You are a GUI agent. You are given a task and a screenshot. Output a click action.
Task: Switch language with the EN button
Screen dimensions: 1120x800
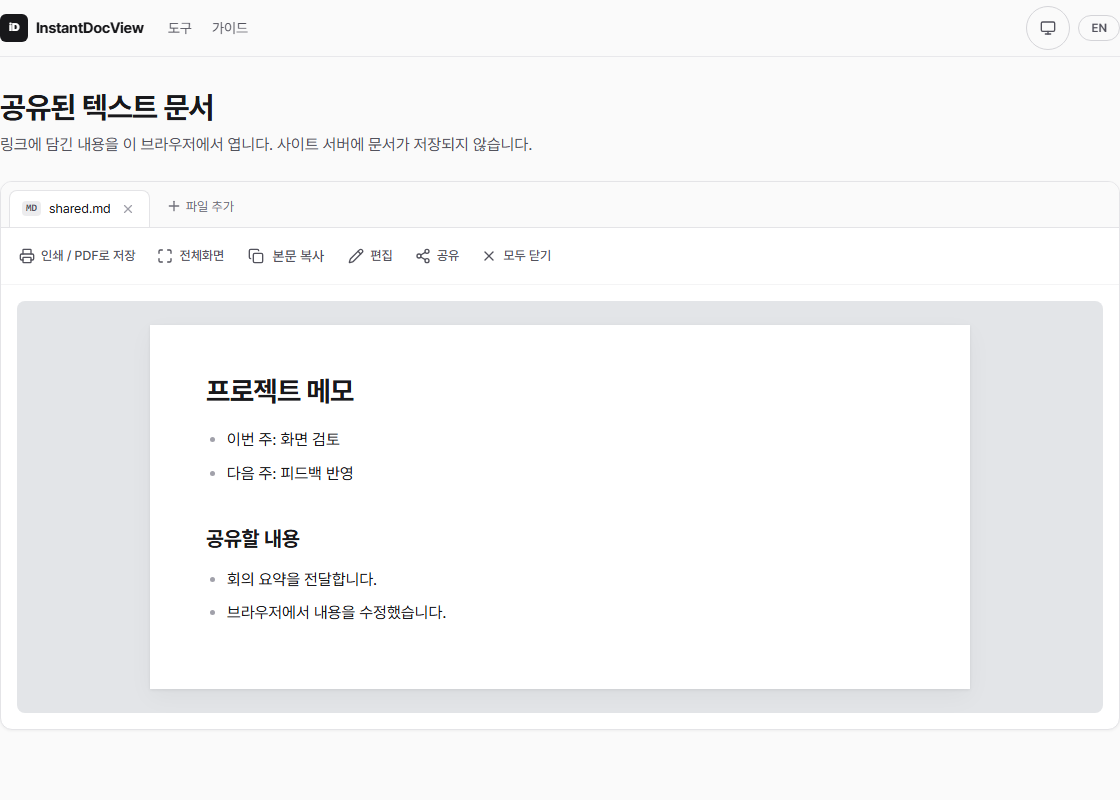1099,28
